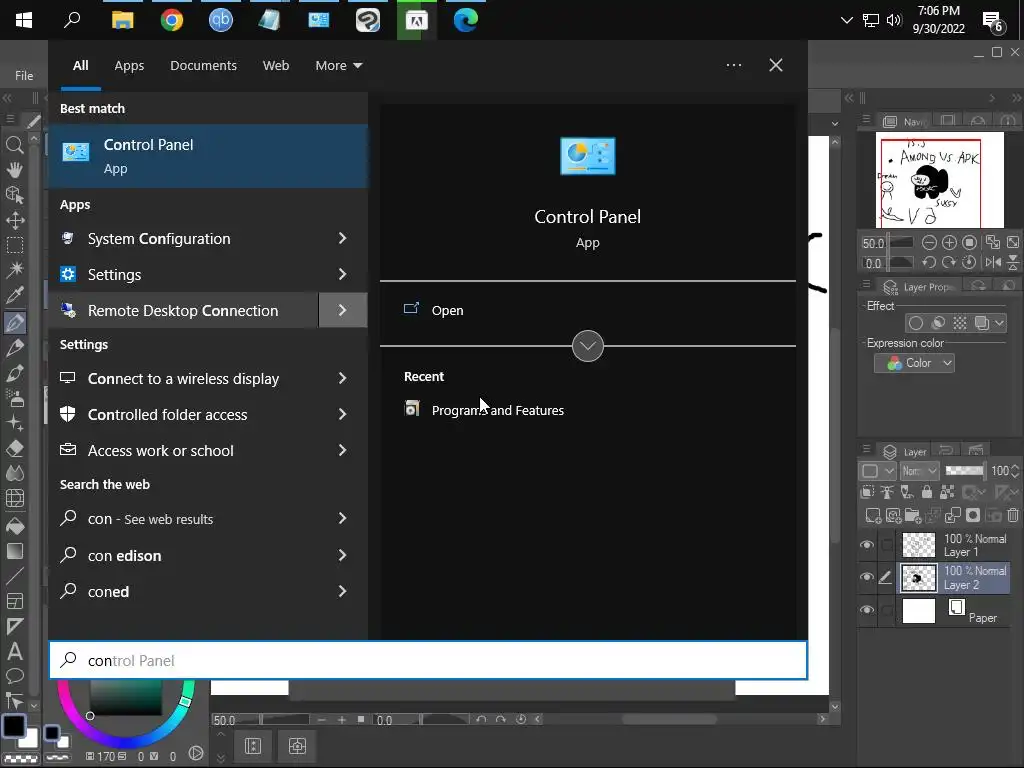Toggle Clip to layer below icon
The width and height of the screenshot is (1024, 768).
coord(868,492)
